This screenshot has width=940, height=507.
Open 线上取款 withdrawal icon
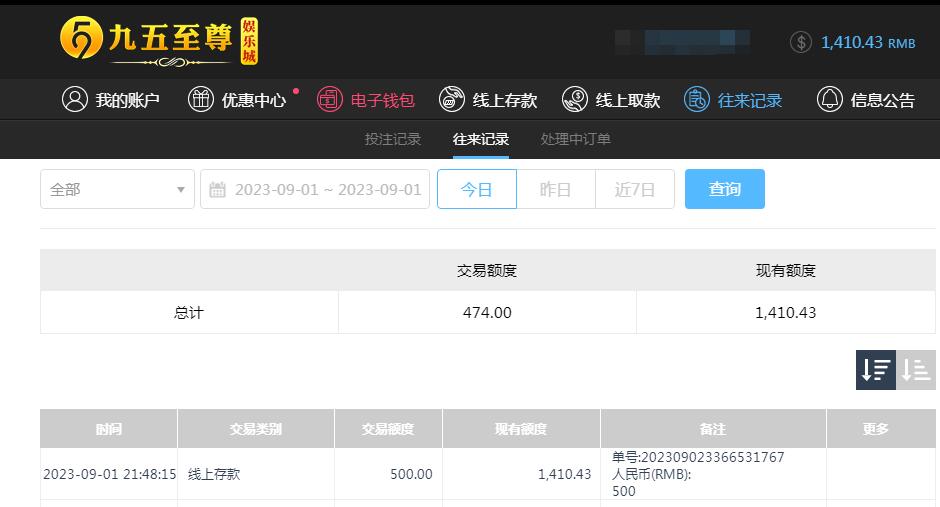coord(575,99)
